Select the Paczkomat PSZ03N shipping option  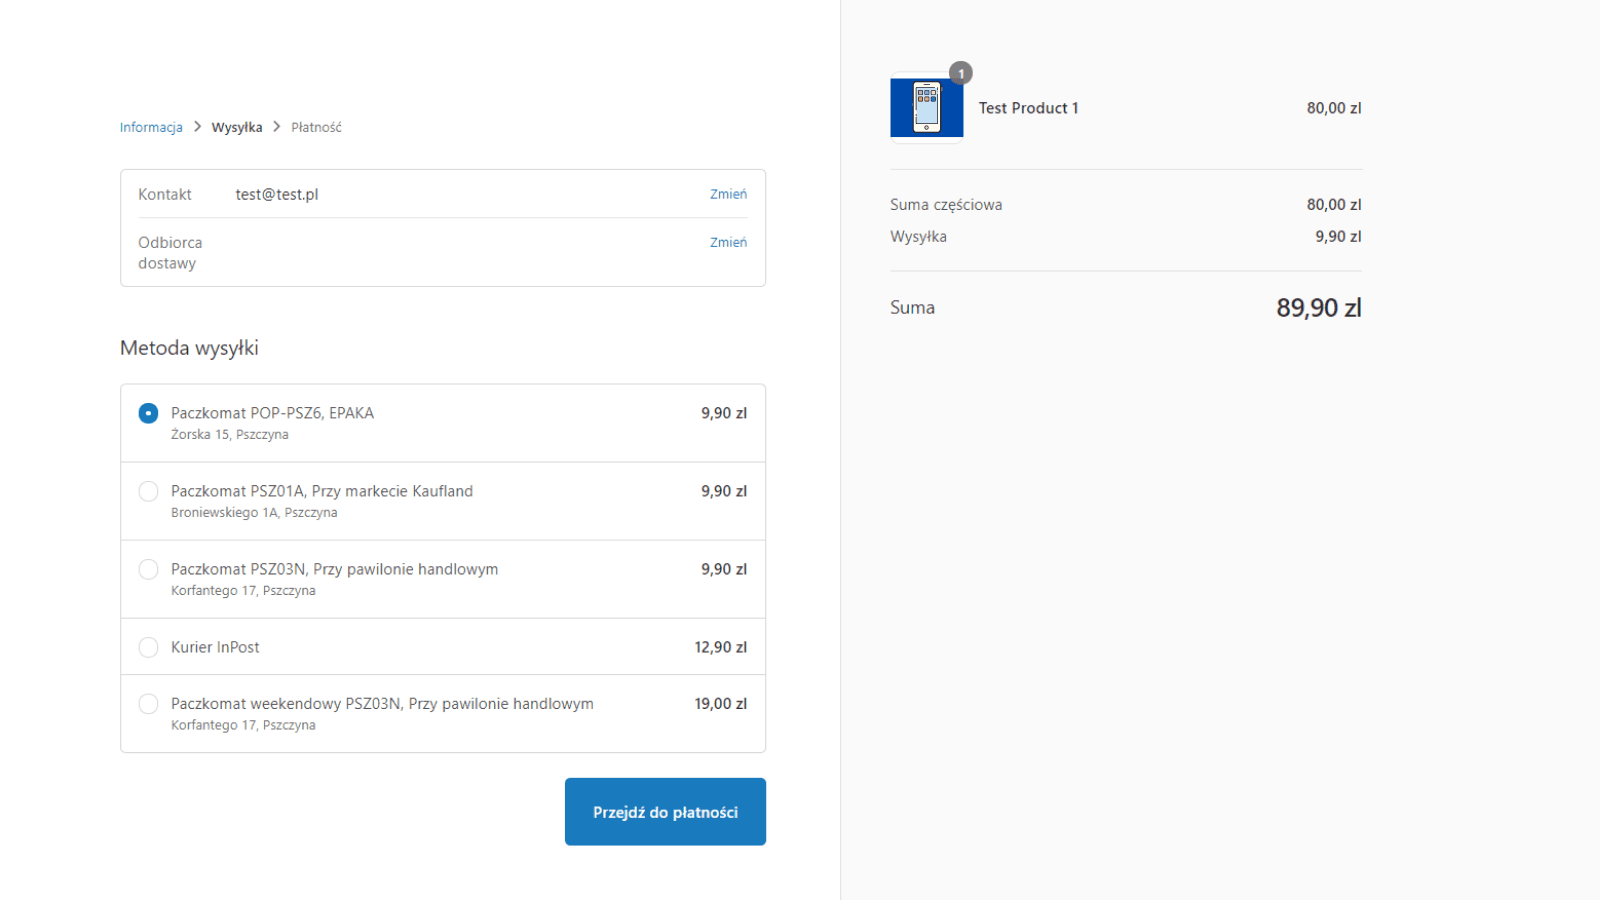[148, 569]
